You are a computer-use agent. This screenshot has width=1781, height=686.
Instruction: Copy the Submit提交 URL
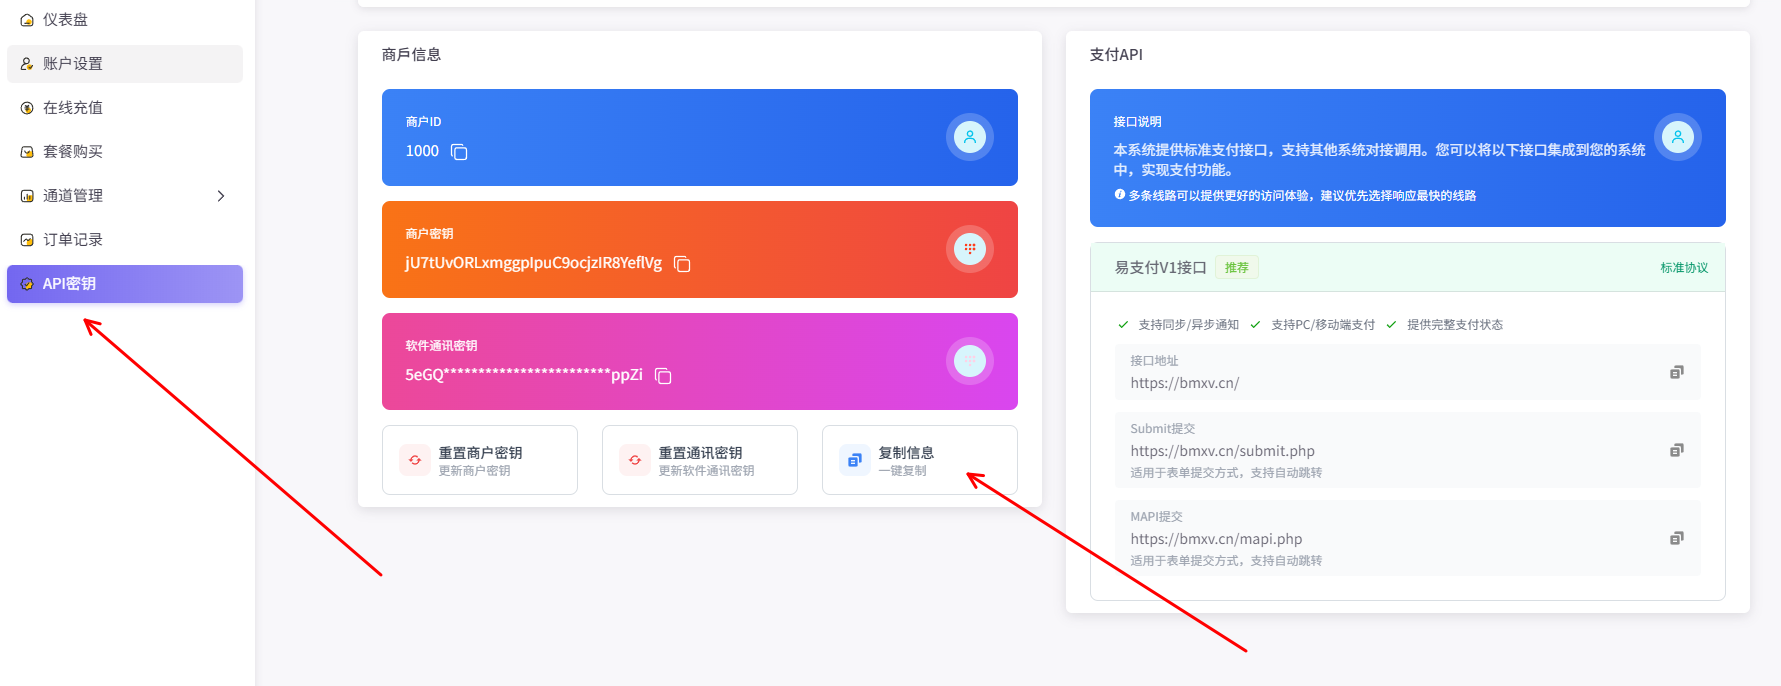coord(1677,450)
